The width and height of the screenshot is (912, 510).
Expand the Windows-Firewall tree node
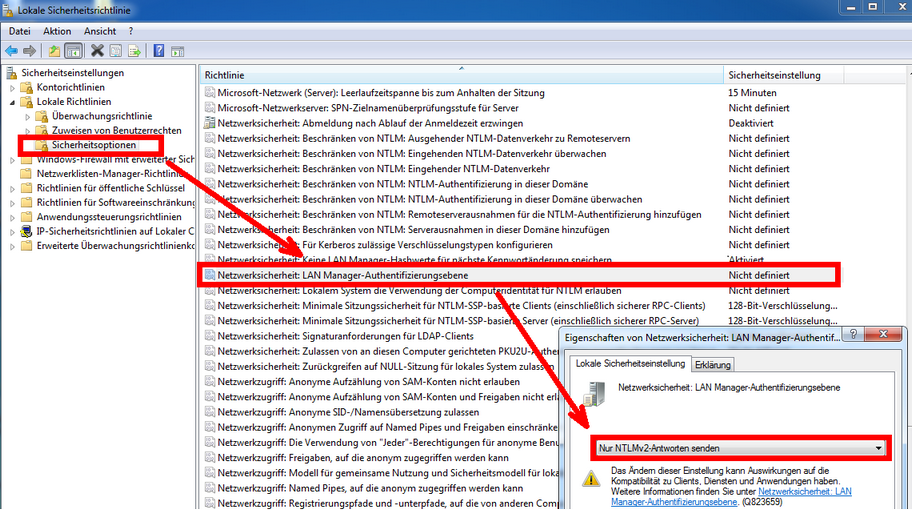12,160
